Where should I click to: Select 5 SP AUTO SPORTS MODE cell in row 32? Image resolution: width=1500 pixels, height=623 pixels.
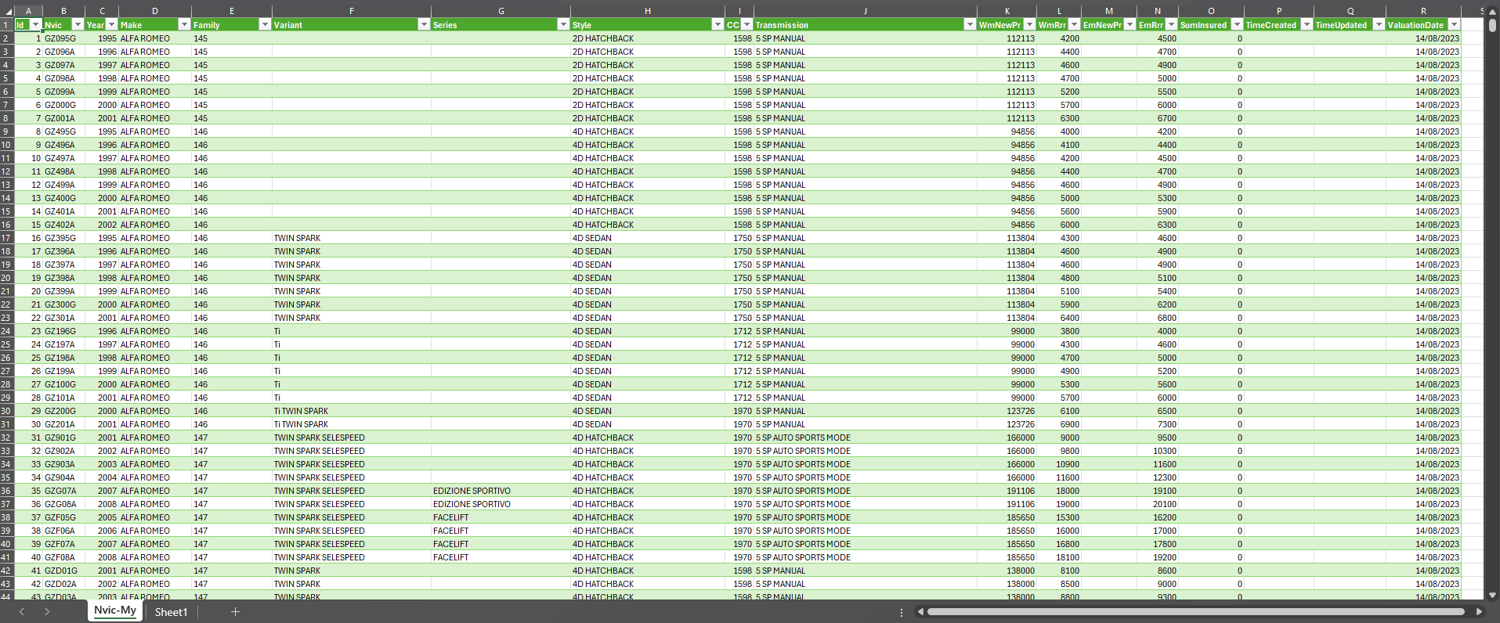[865, 437]
